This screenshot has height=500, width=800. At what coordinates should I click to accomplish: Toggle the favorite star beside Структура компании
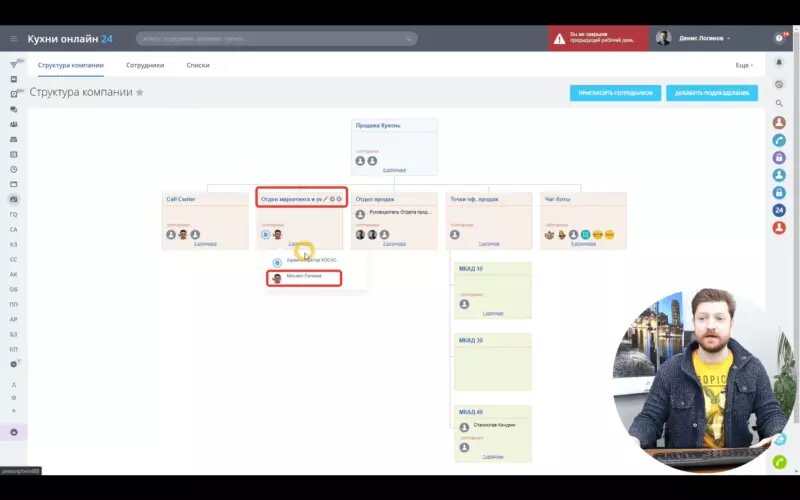(139, 92)
